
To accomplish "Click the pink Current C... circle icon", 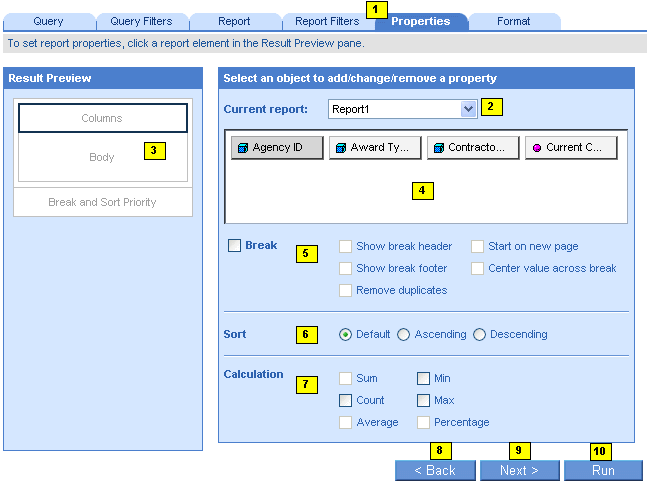I will click(536, 148).
